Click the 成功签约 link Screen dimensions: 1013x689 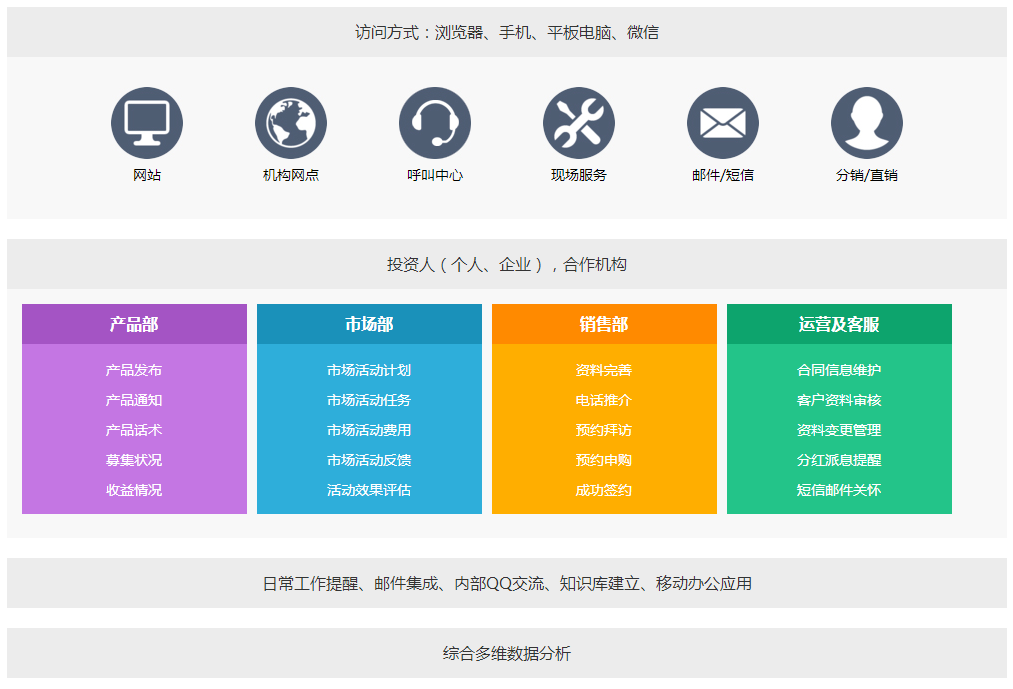pyautogui.click(x=604, y=490)
